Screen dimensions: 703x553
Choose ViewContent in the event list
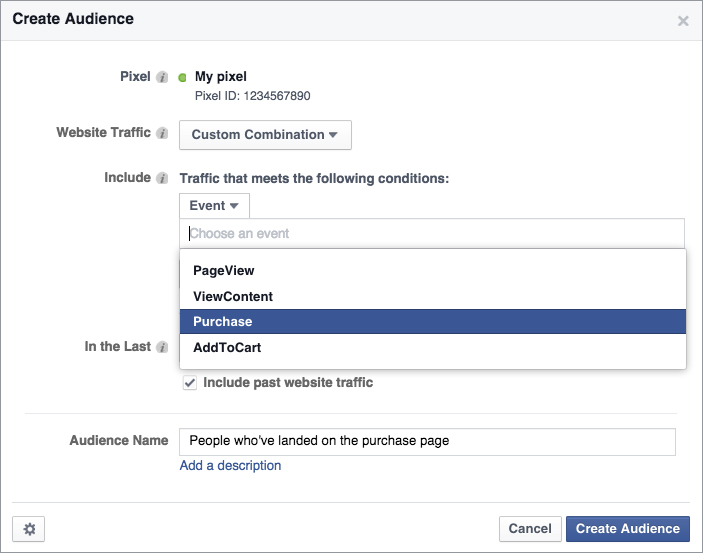point(433,296)
